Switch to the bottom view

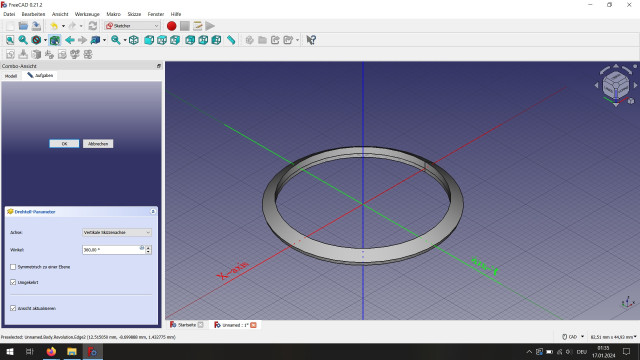click(203, 40)
